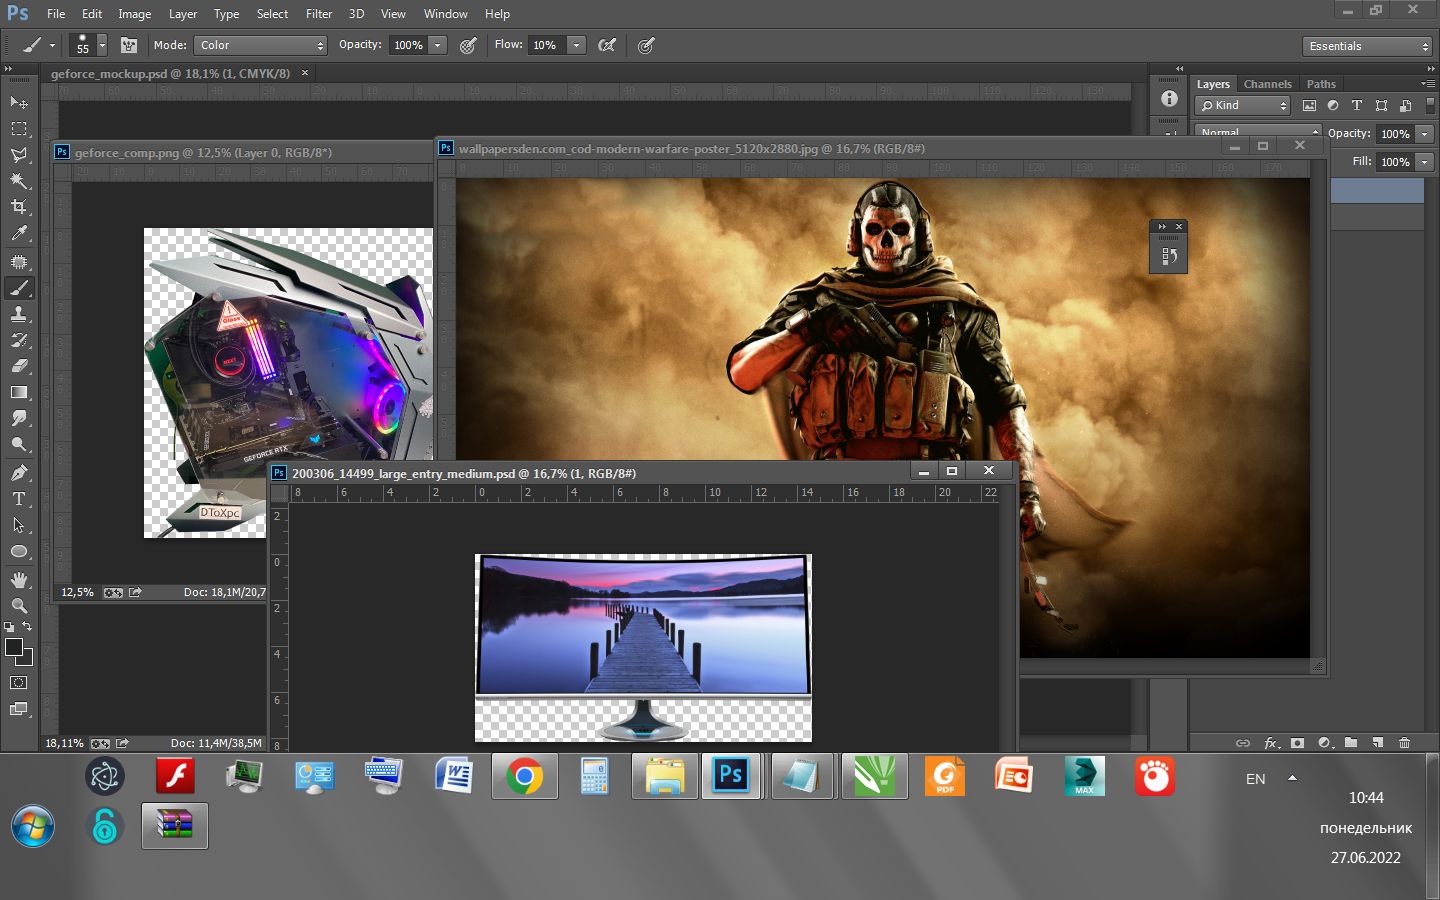1440x900 pixels.
Task: Toggle pressure for size
Action: pyautogui.click(x=646, y=45)
